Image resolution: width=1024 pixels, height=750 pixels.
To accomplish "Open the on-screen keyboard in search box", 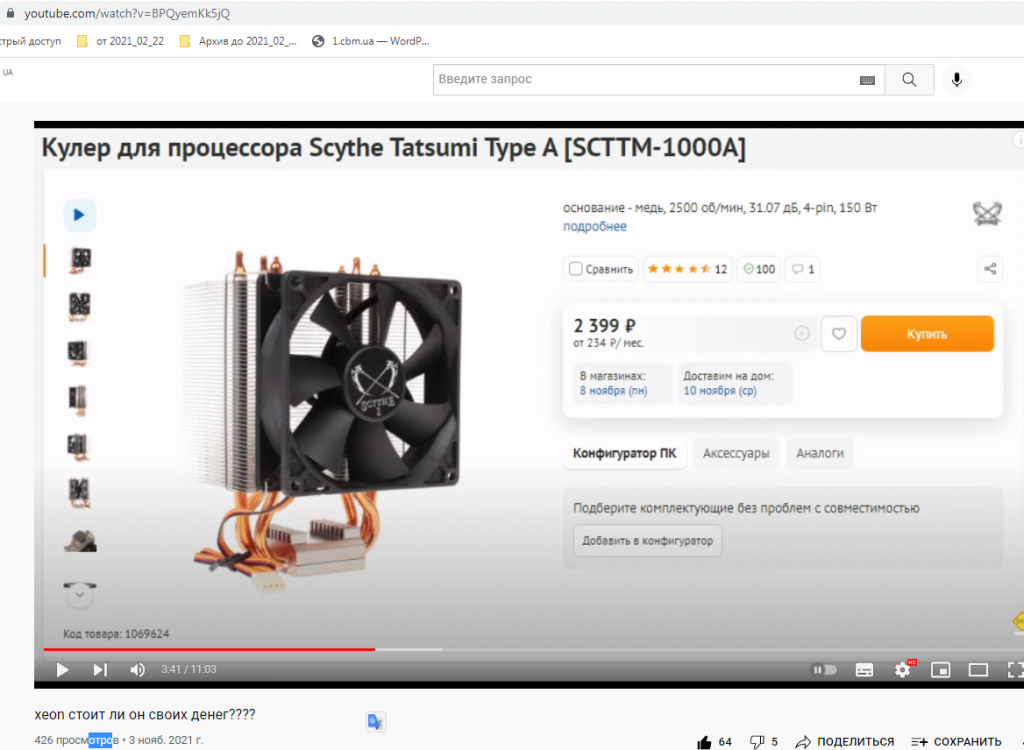I will coord(867,80).
